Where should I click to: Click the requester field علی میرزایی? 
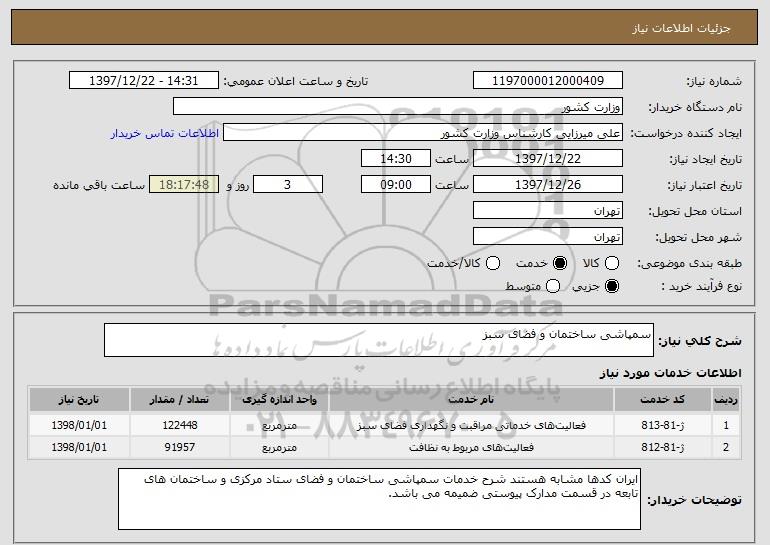(x=423, y=133)
